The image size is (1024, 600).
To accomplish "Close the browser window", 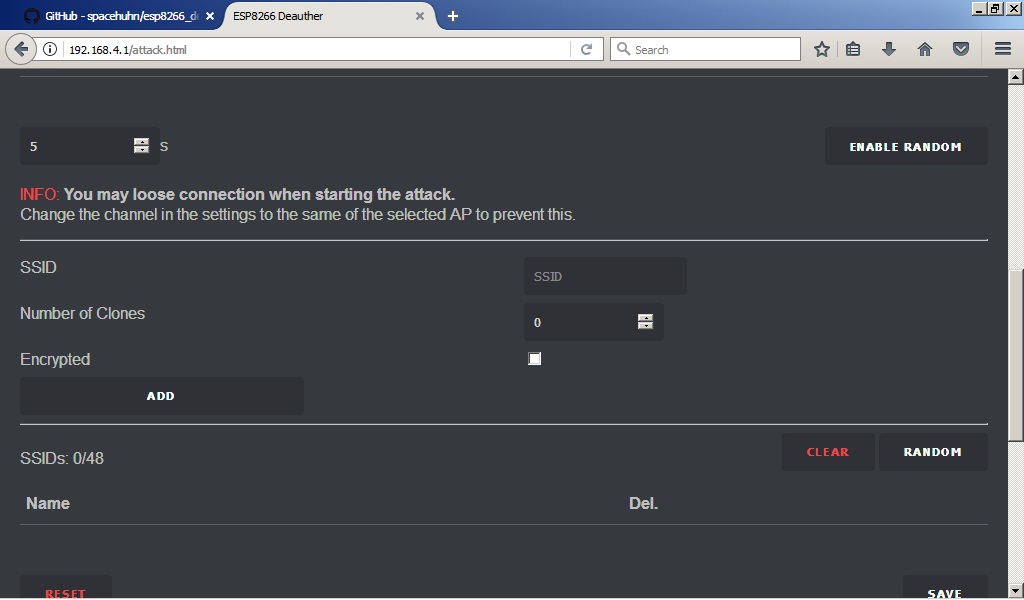I will pos(1014,8).
